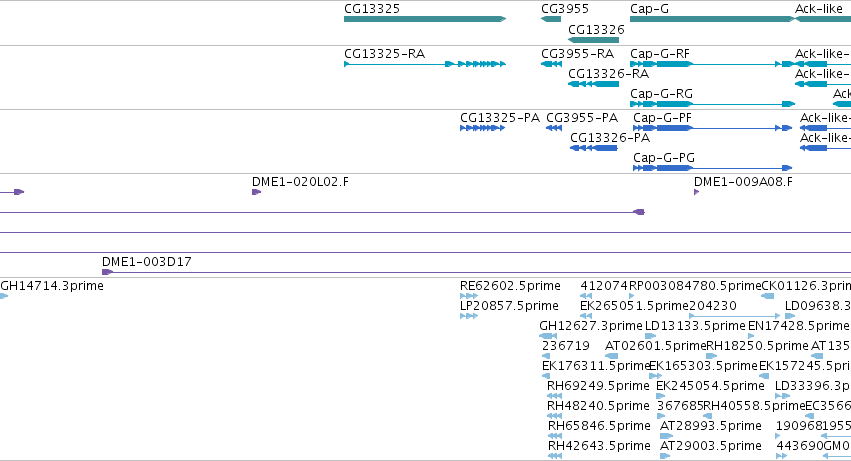Screen dimensions: 851x461
Task: Select the RE62602.5prime EST glyph
Action: pyautogui.click(x=469, y=296)
